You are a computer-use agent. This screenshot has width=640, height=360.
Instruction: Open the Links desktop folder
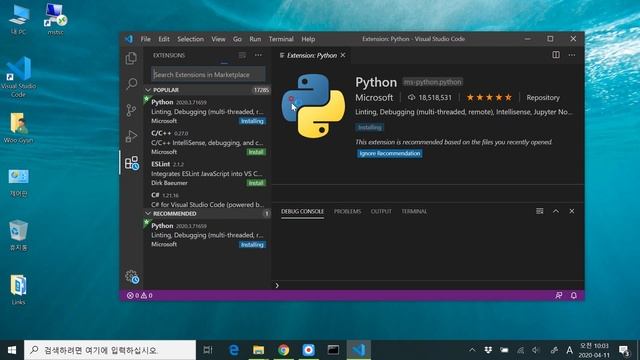(18, 290)
